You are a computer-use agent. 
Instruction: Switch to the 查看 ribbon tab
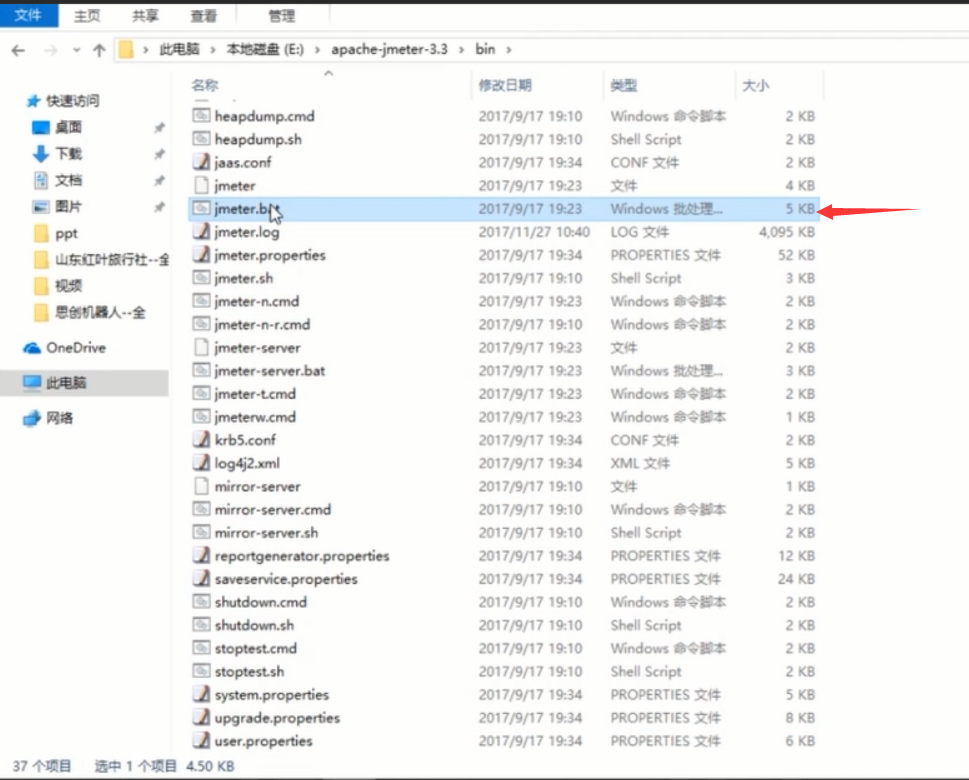[203, 15]
